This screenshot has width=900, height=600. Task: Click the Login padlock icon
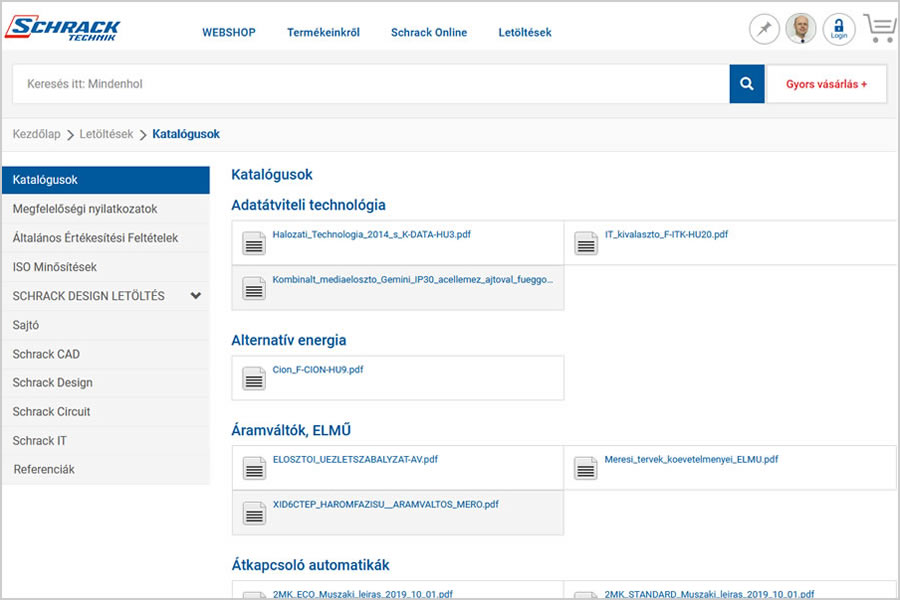(x=839, y=29)
